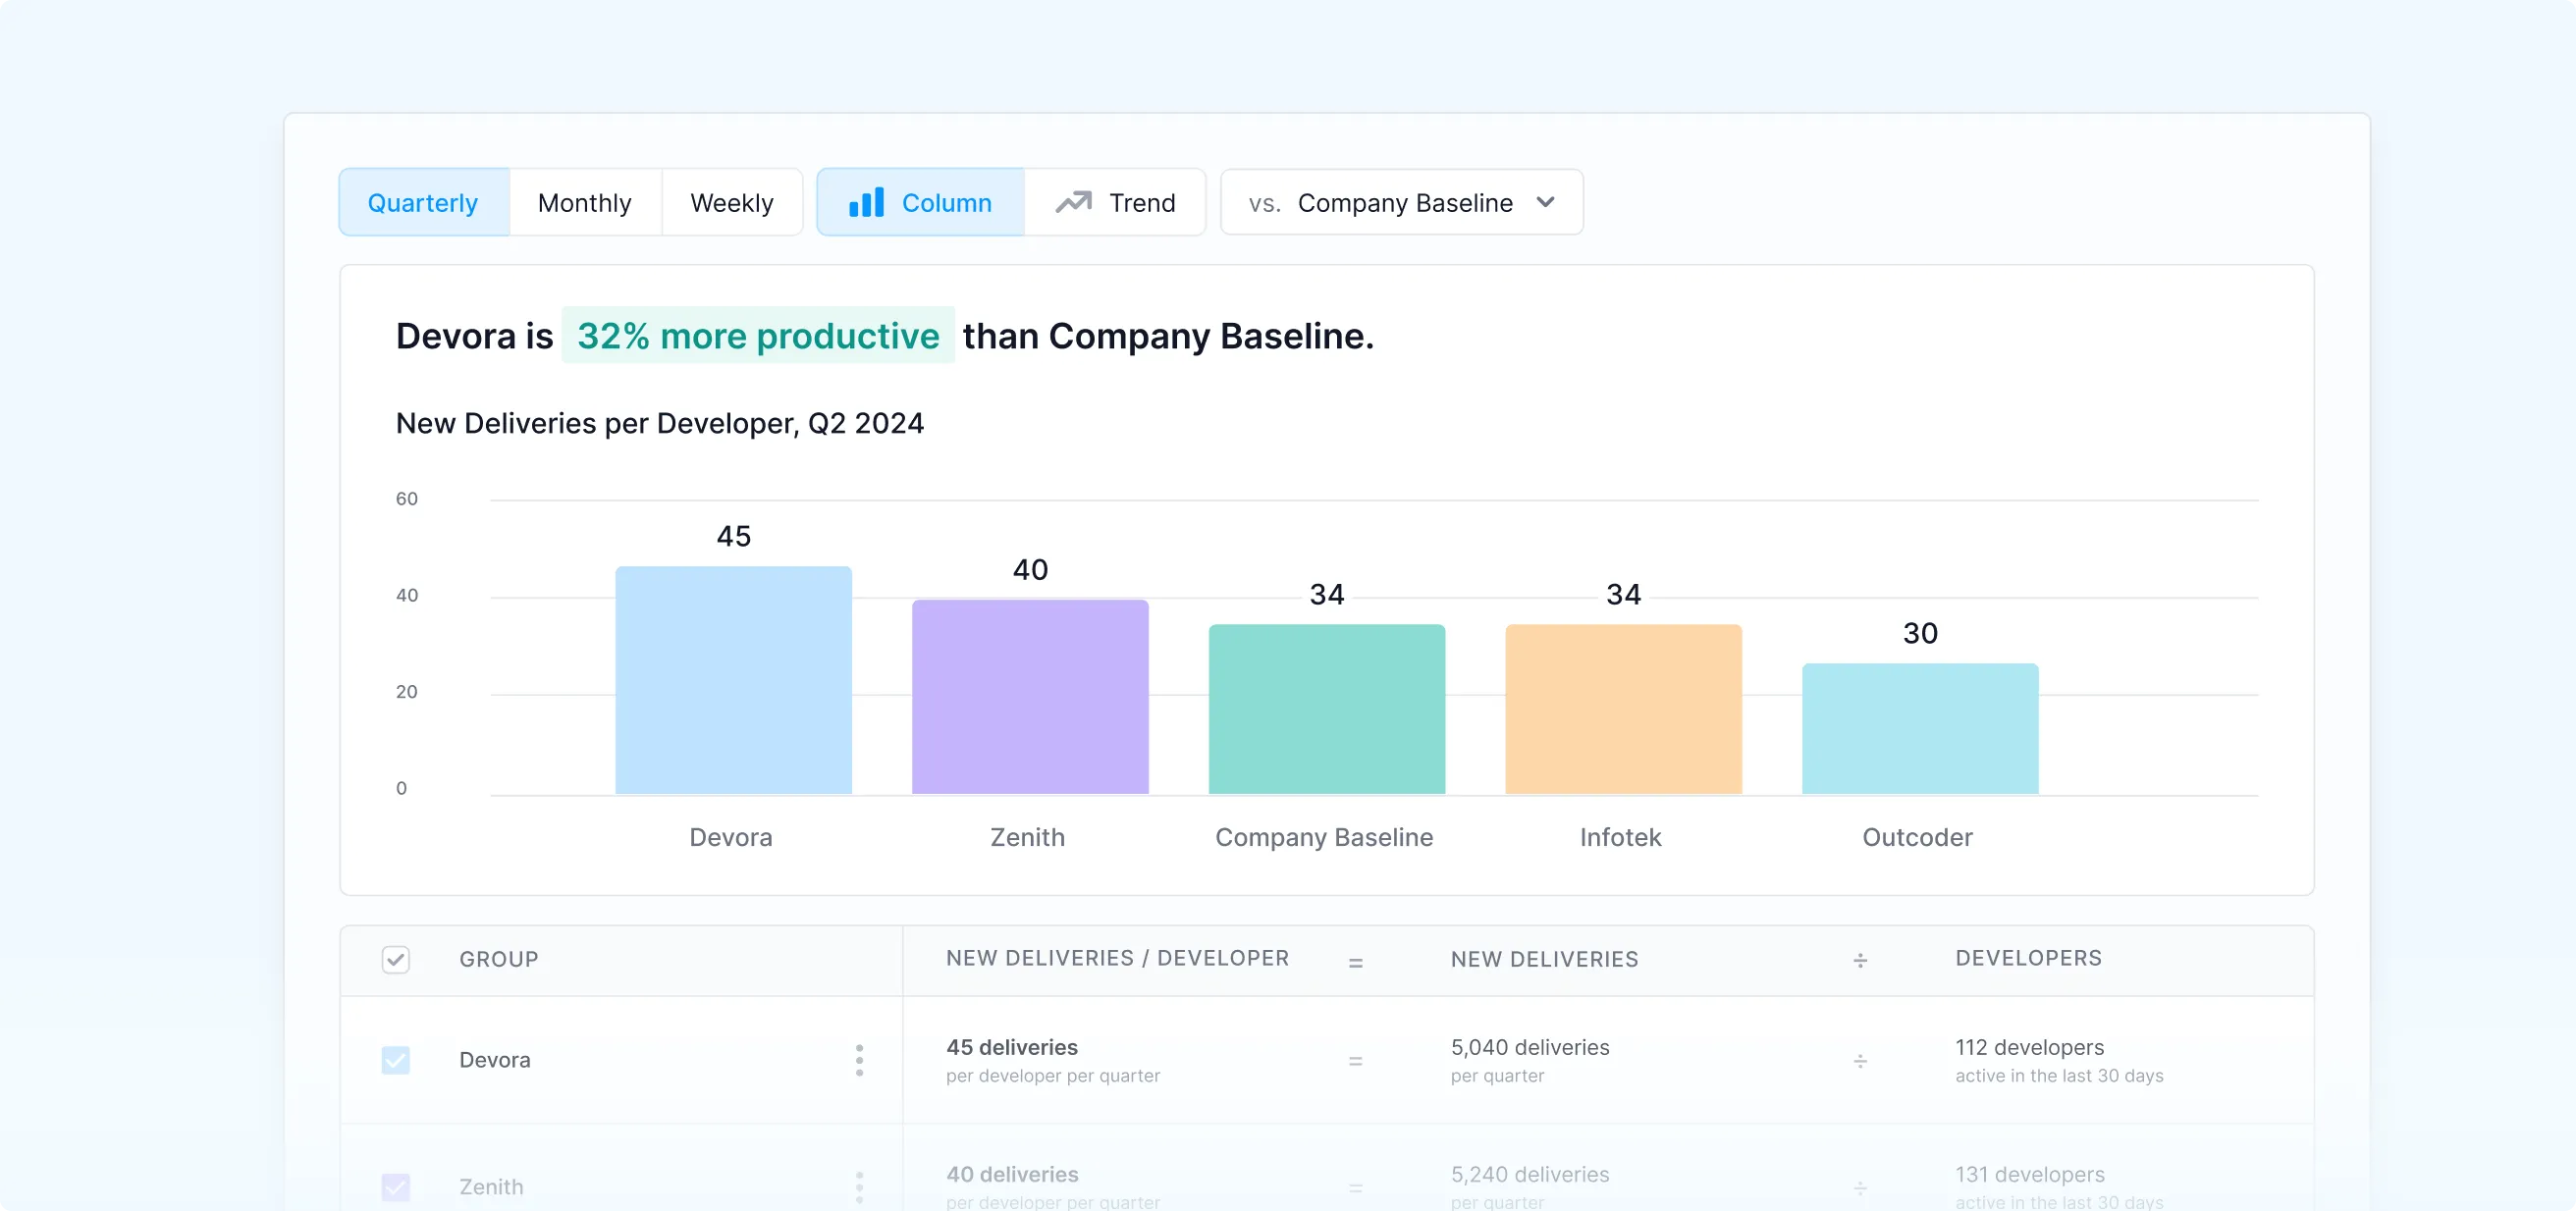
Task: Uncheck the Zenith row checkbox
Action: point(396,1187)
